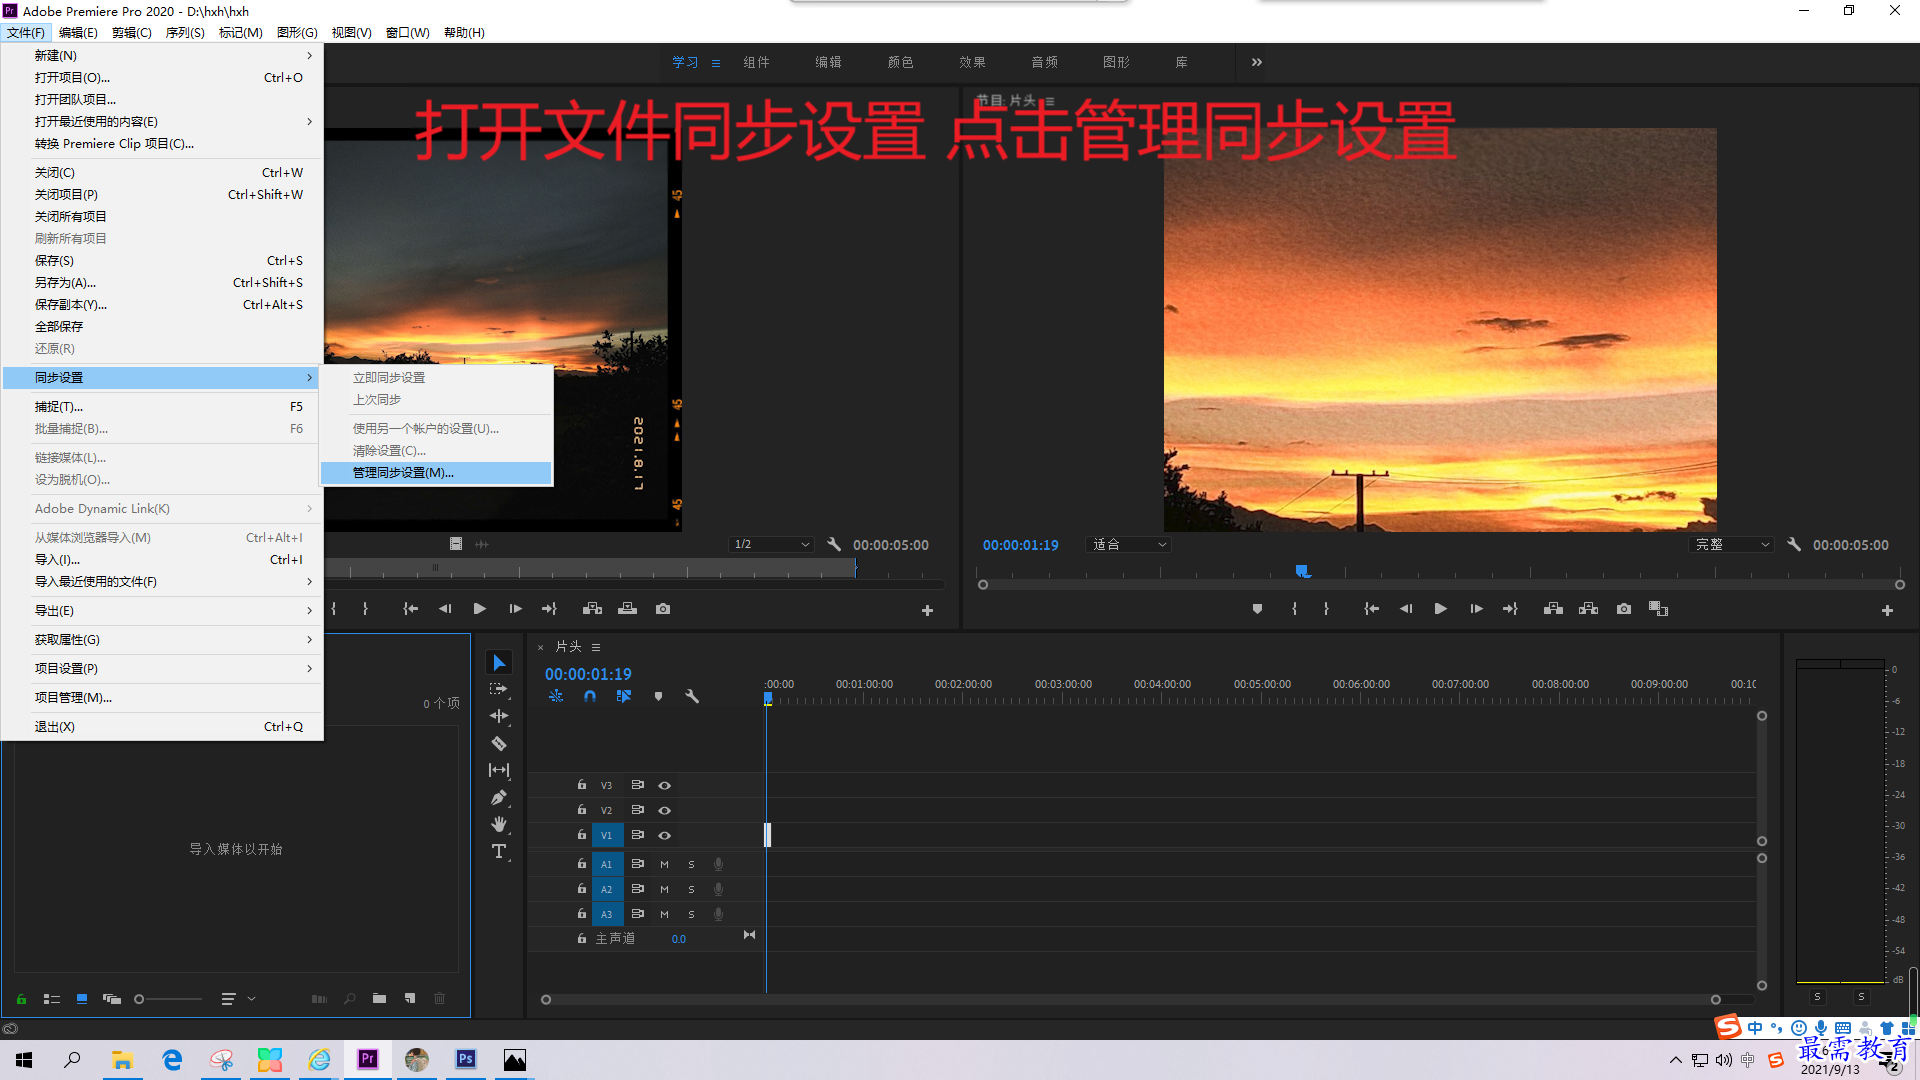Click Lift button in program monitor
Screen dimensions: 1920x1080
click(1553, 609)
